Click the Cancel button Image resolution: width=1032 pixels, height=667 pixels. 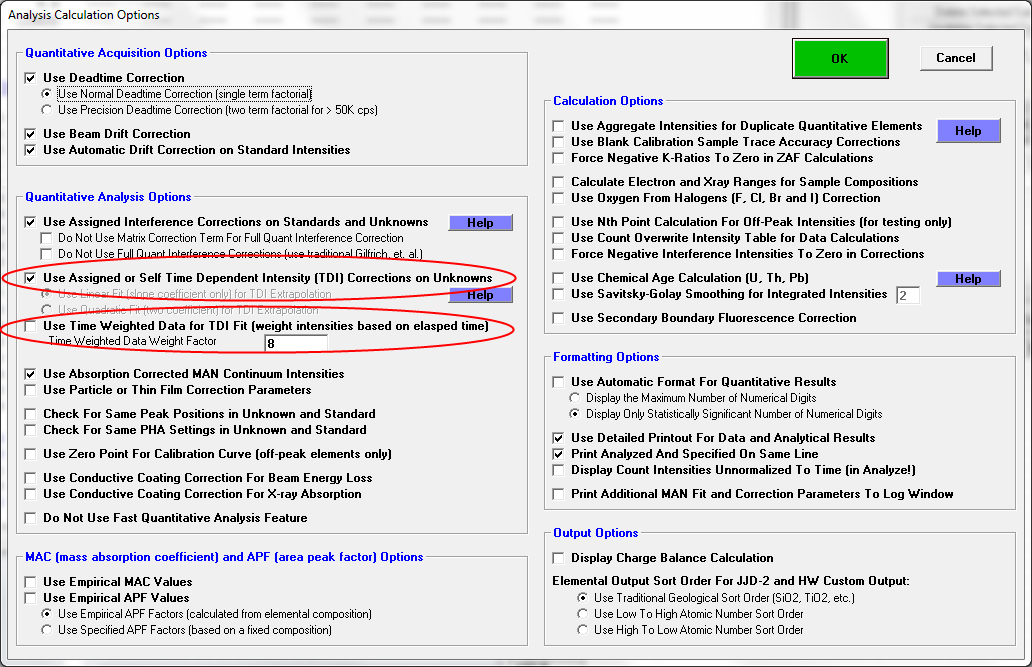(955, 58)
